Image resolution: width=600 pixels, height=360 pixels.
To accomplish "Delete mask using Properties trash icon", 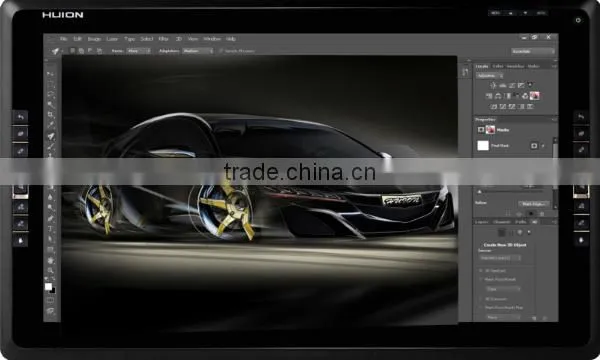I will tap(542, 214).
